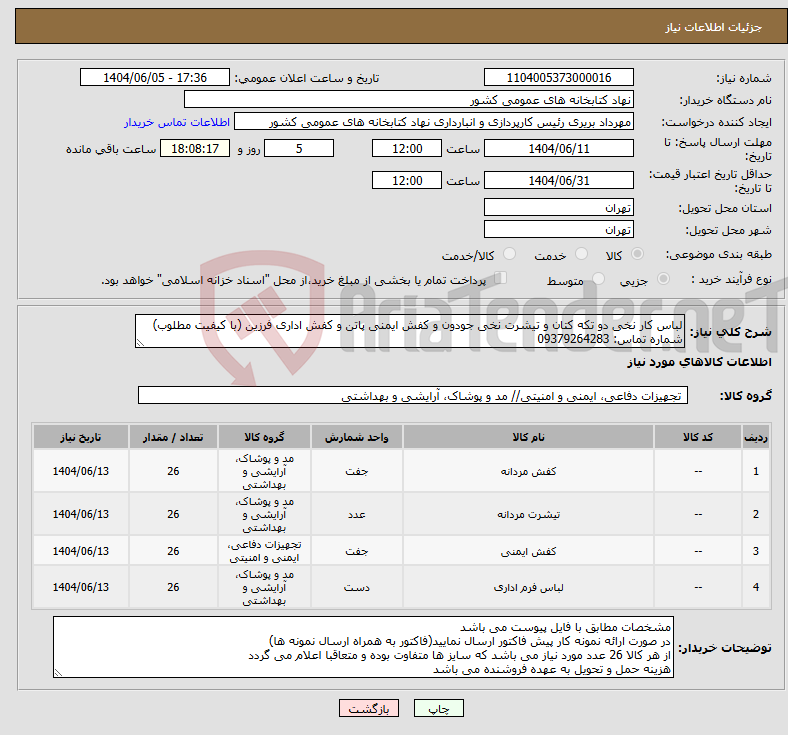This screenshot has height=735, width=788.
Task: Click the remaining days field showing 5
Action: tap(299, 149)
